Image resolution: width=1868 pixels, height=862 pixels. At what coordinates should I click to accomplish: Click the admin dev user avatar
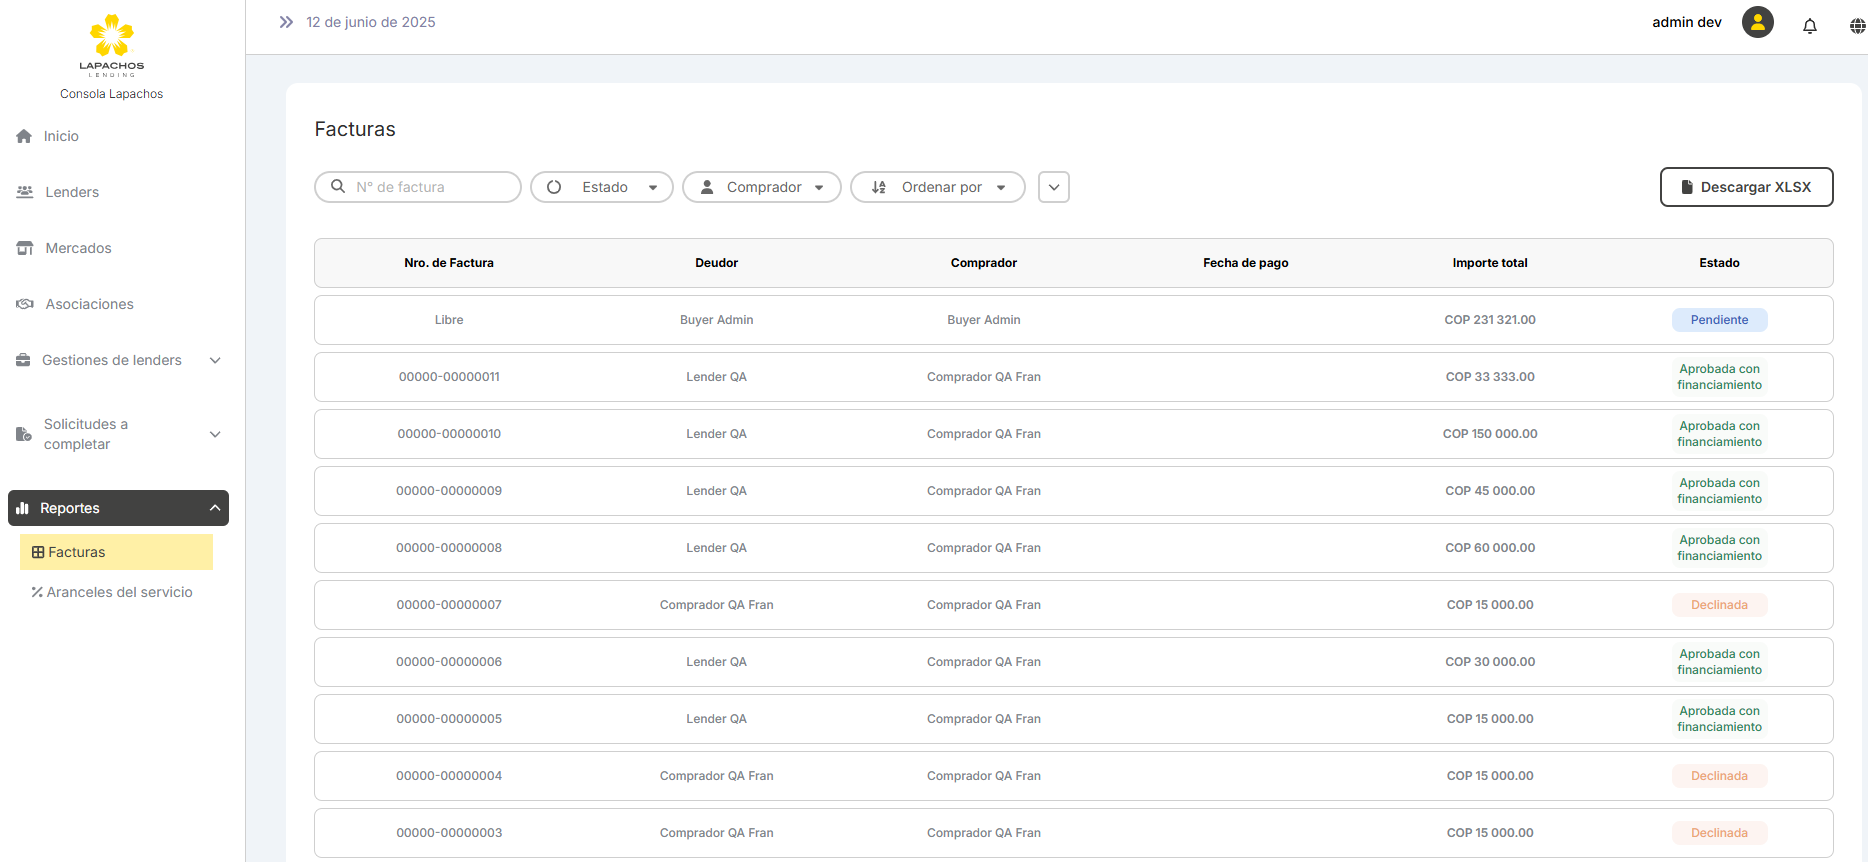1757,22
